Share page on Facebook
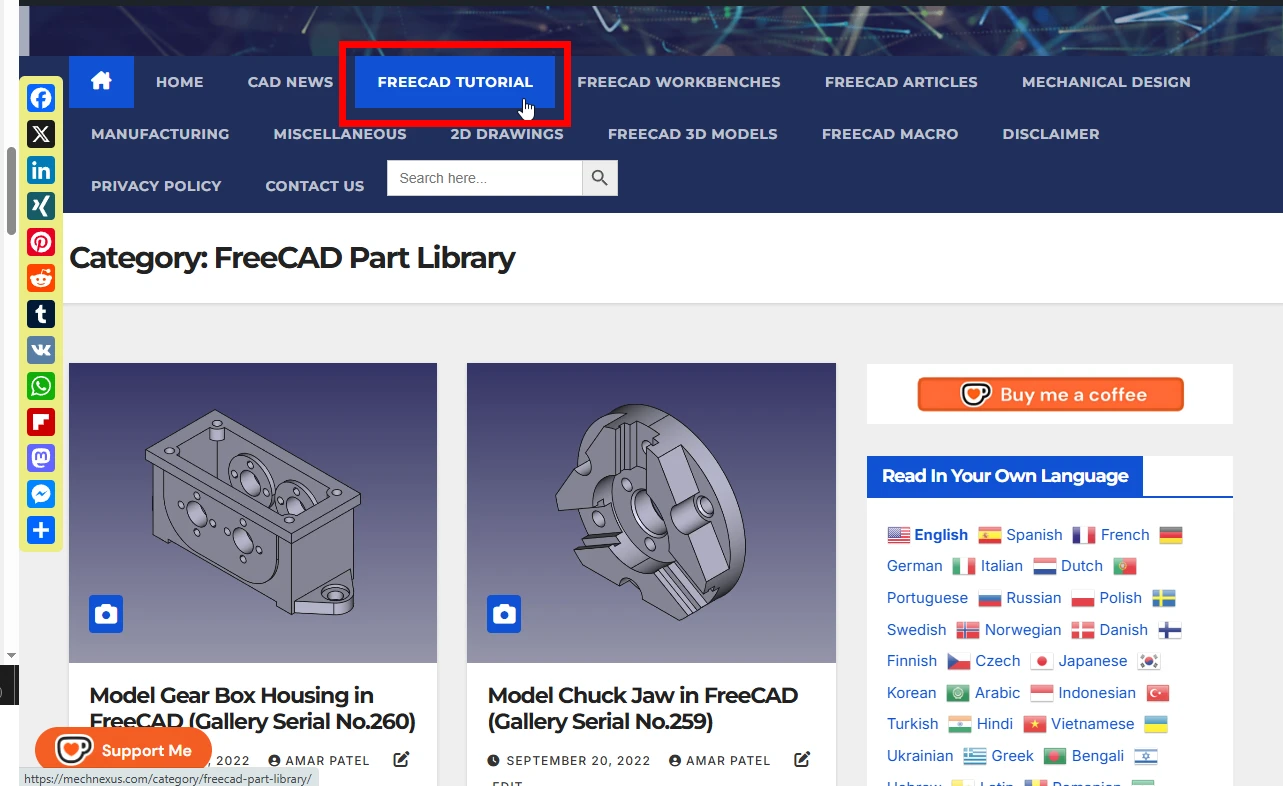The width and height of the screenshot is (1283, 786). (41, 98)
